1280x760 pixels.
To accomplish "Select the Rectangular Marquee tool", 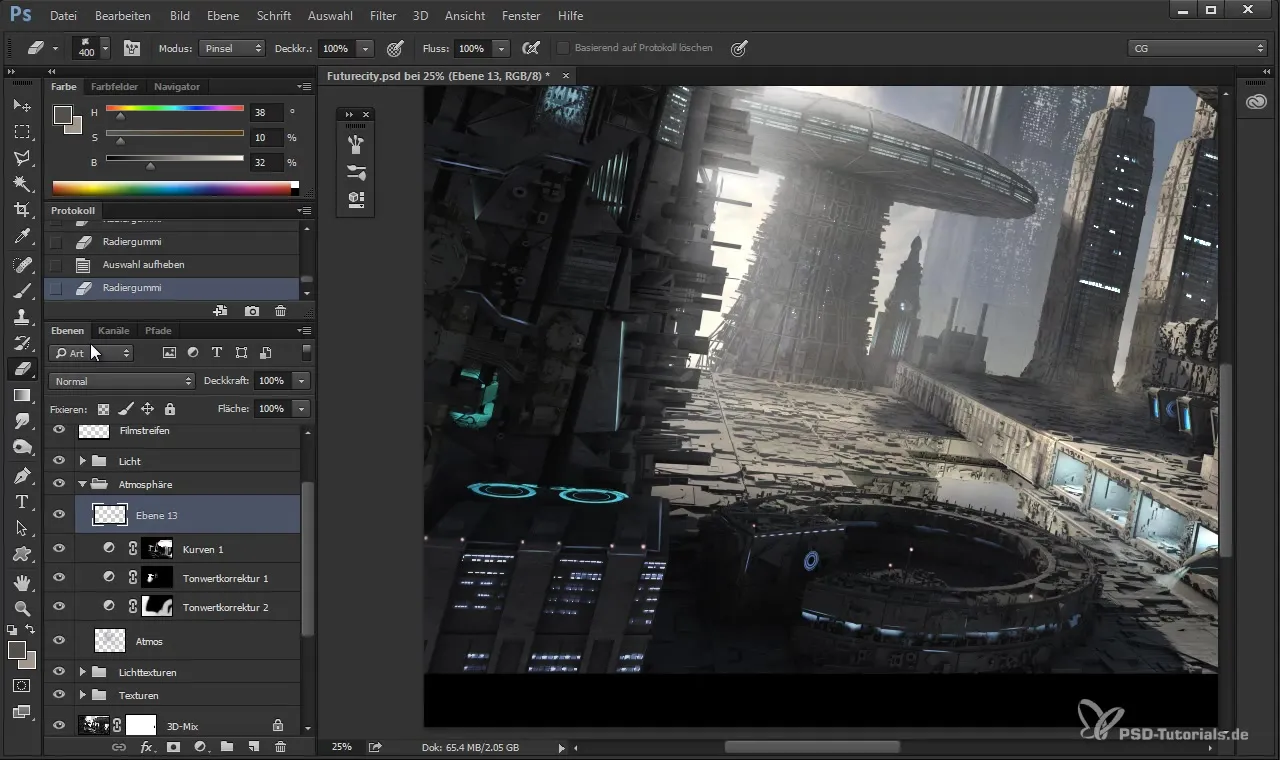I will [22, 131].
